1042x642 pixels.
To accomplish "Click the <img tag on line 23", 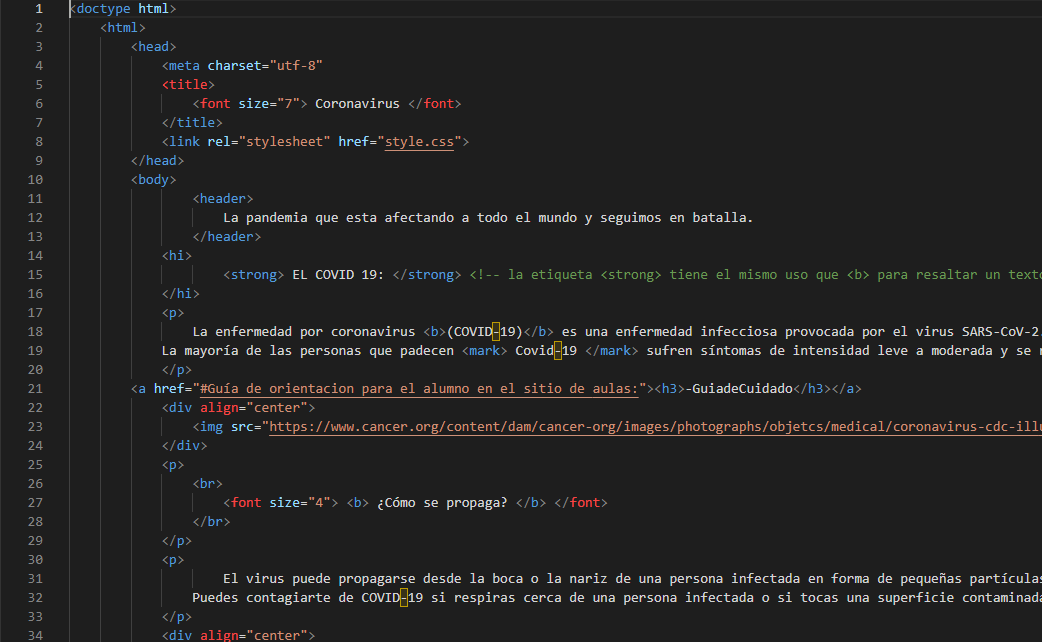I will (207, 427).
